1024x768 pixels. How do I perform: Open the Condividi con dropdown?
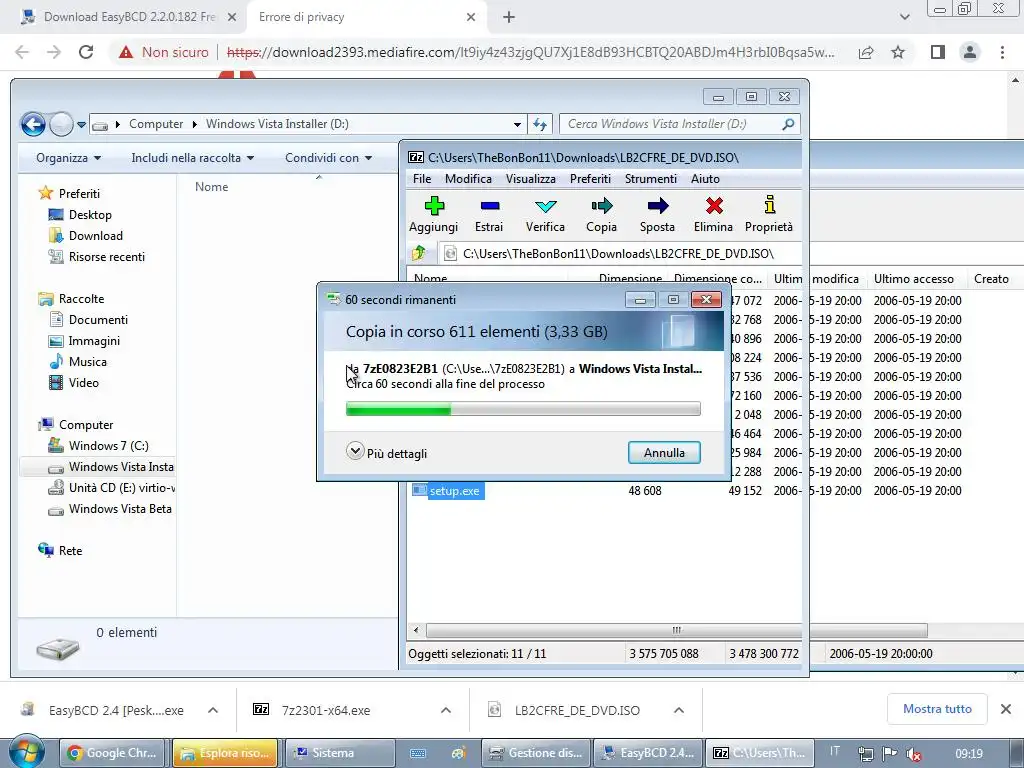(328, 158)
